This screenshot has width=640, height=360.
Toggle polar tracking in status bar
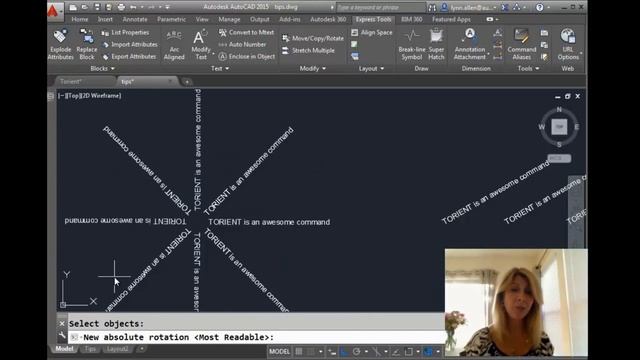[356, 351]
